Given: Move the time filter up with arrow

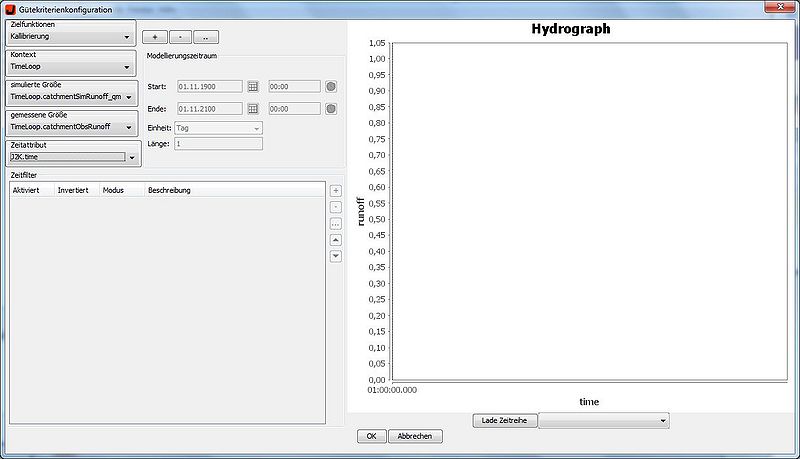Looking at the screenshot, I should (x=336, y=240).
